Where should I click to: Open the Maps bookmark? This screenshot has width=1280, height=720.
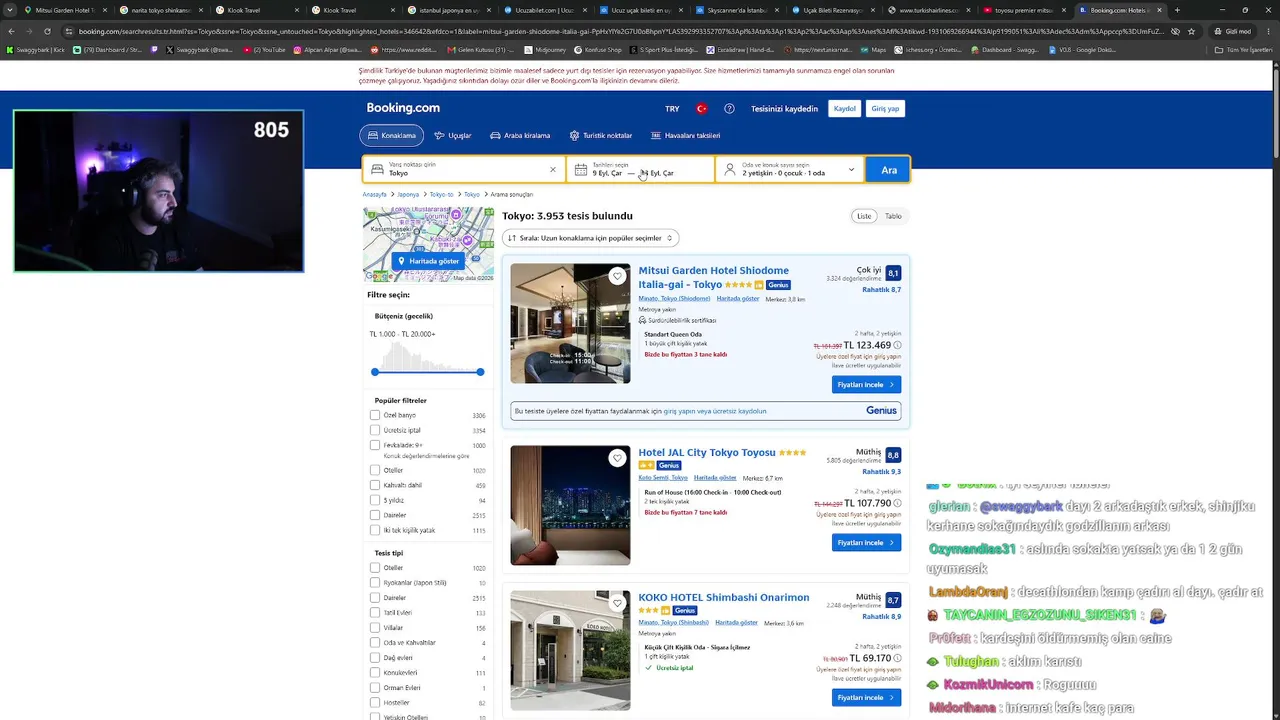[872, 49]
